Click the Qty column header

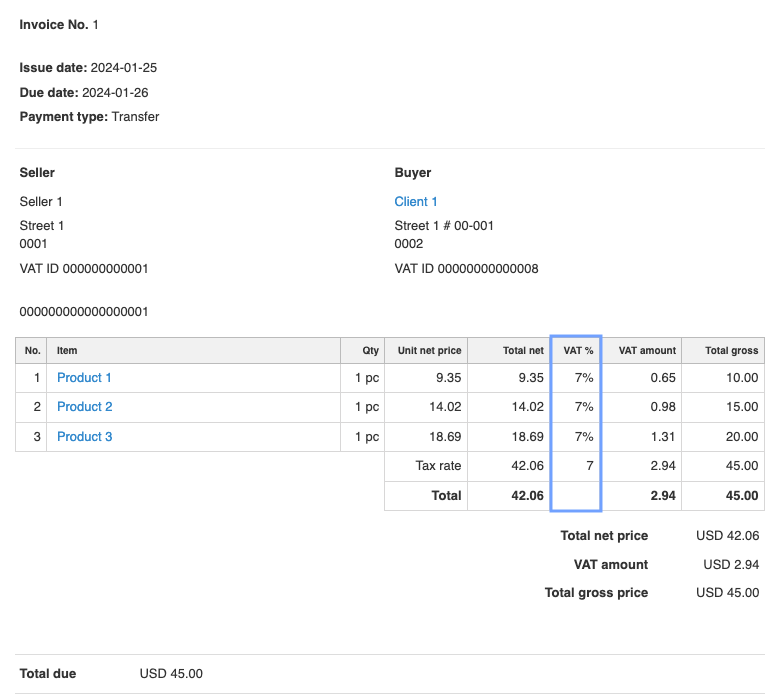[x=371, y=351]
